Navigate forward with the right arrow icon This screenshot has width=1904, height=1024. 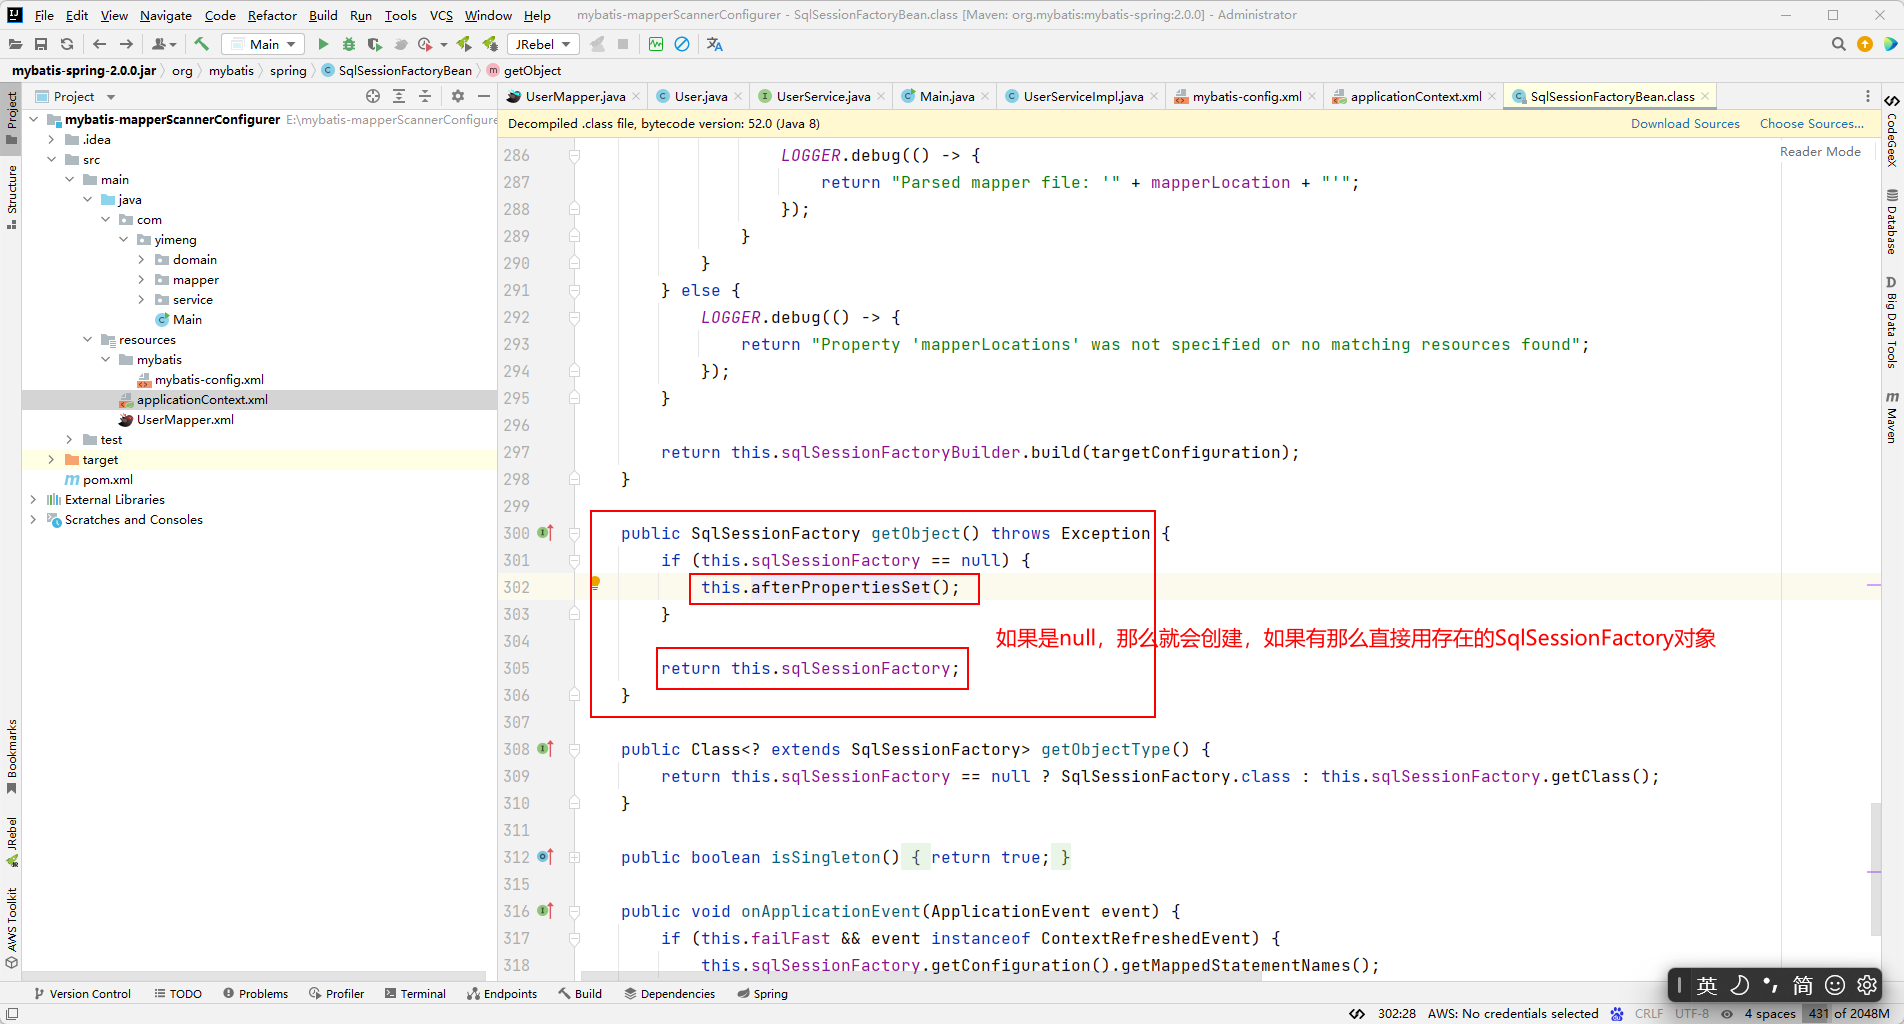click(126, 44)
